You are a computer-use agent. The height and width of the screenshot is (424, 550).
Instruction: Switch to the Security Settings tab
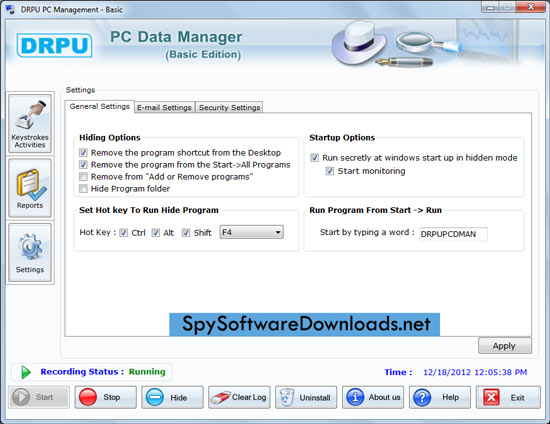pyautogui.click(x=229, y=107)
